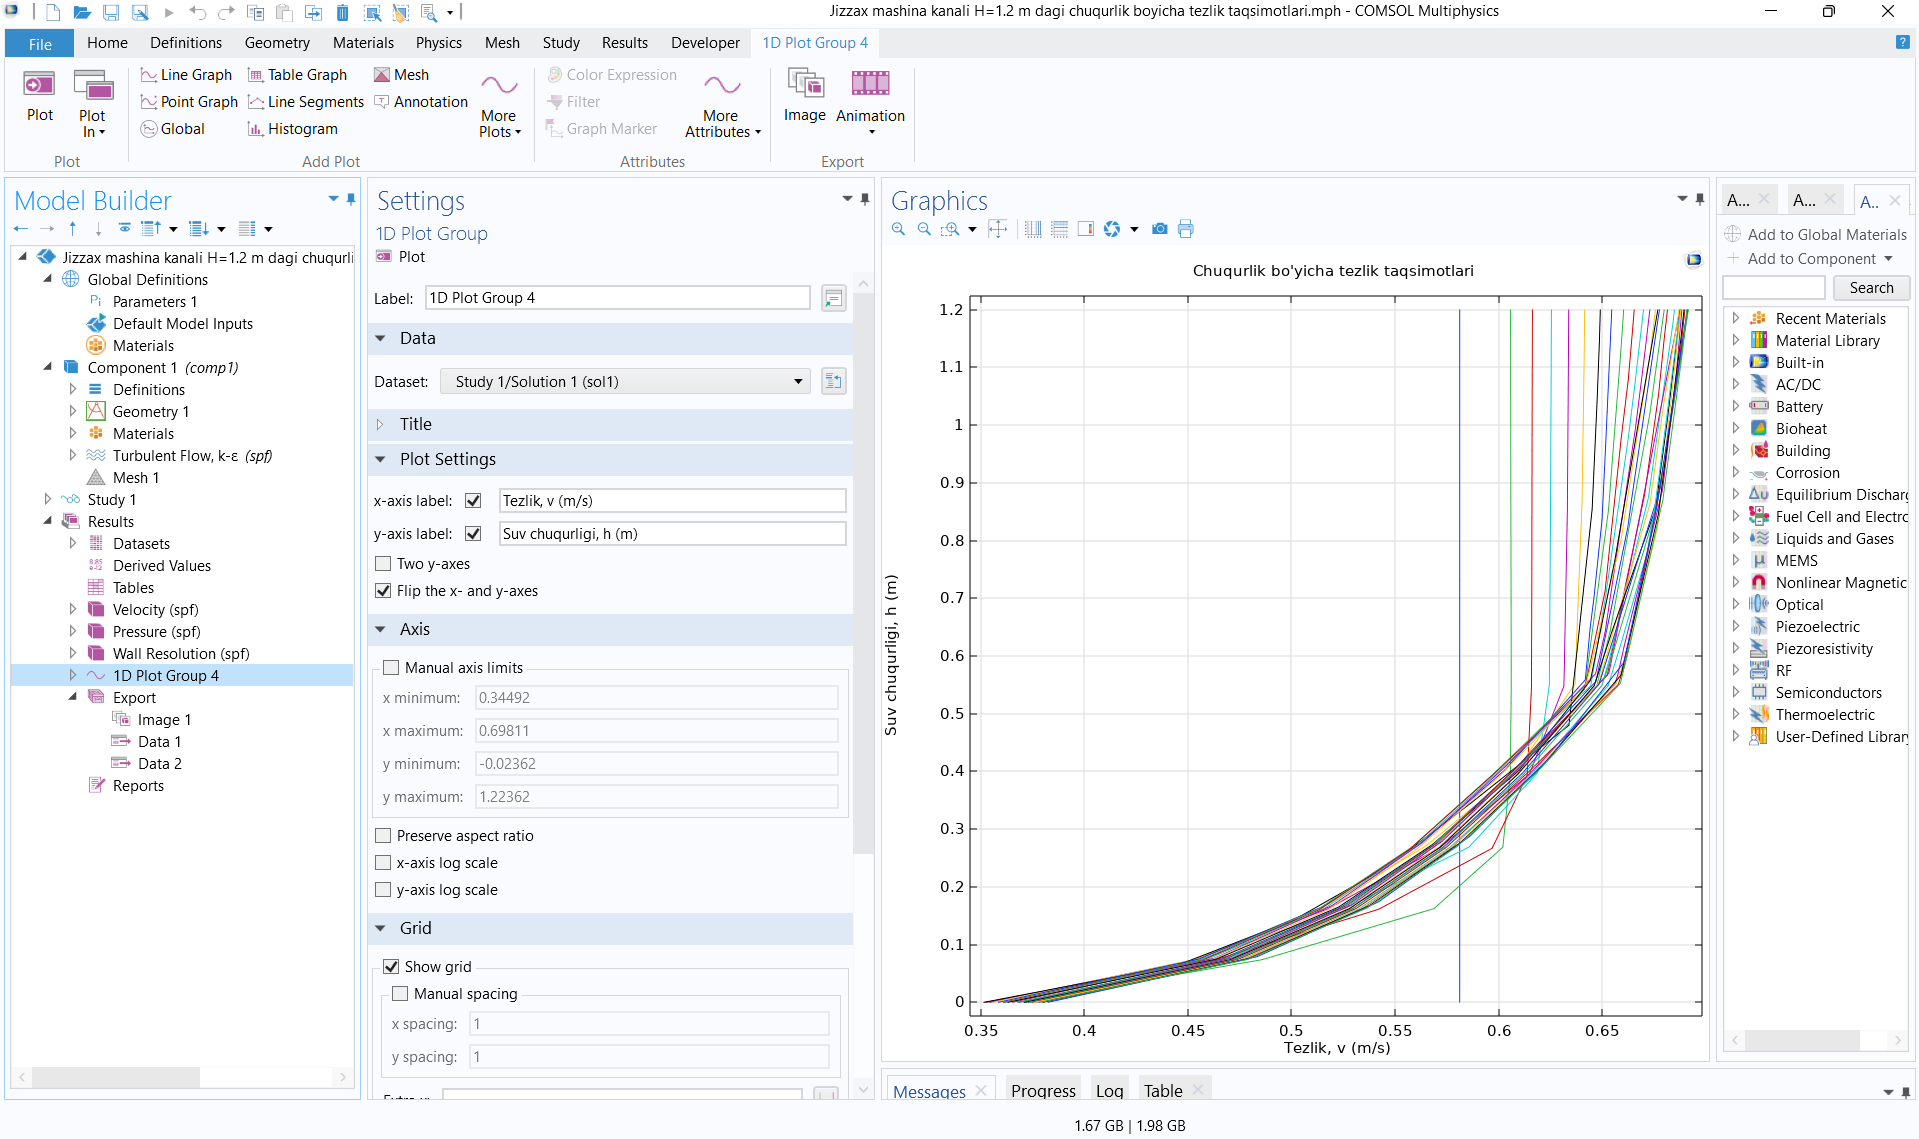Undo the last action in quick access toolbar
Viewport: 1919px width, 1139px height.
[x=197, y=12]
